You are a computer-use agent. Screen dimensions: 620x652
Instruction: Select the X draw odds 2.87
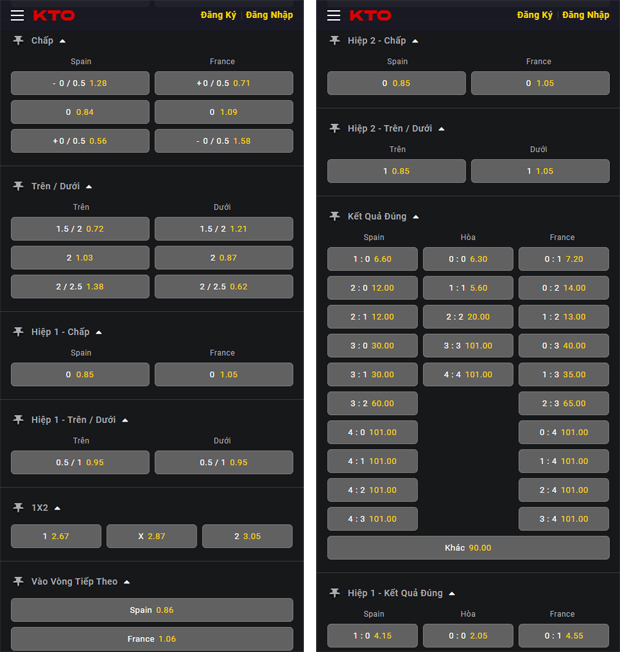point(152,536)
